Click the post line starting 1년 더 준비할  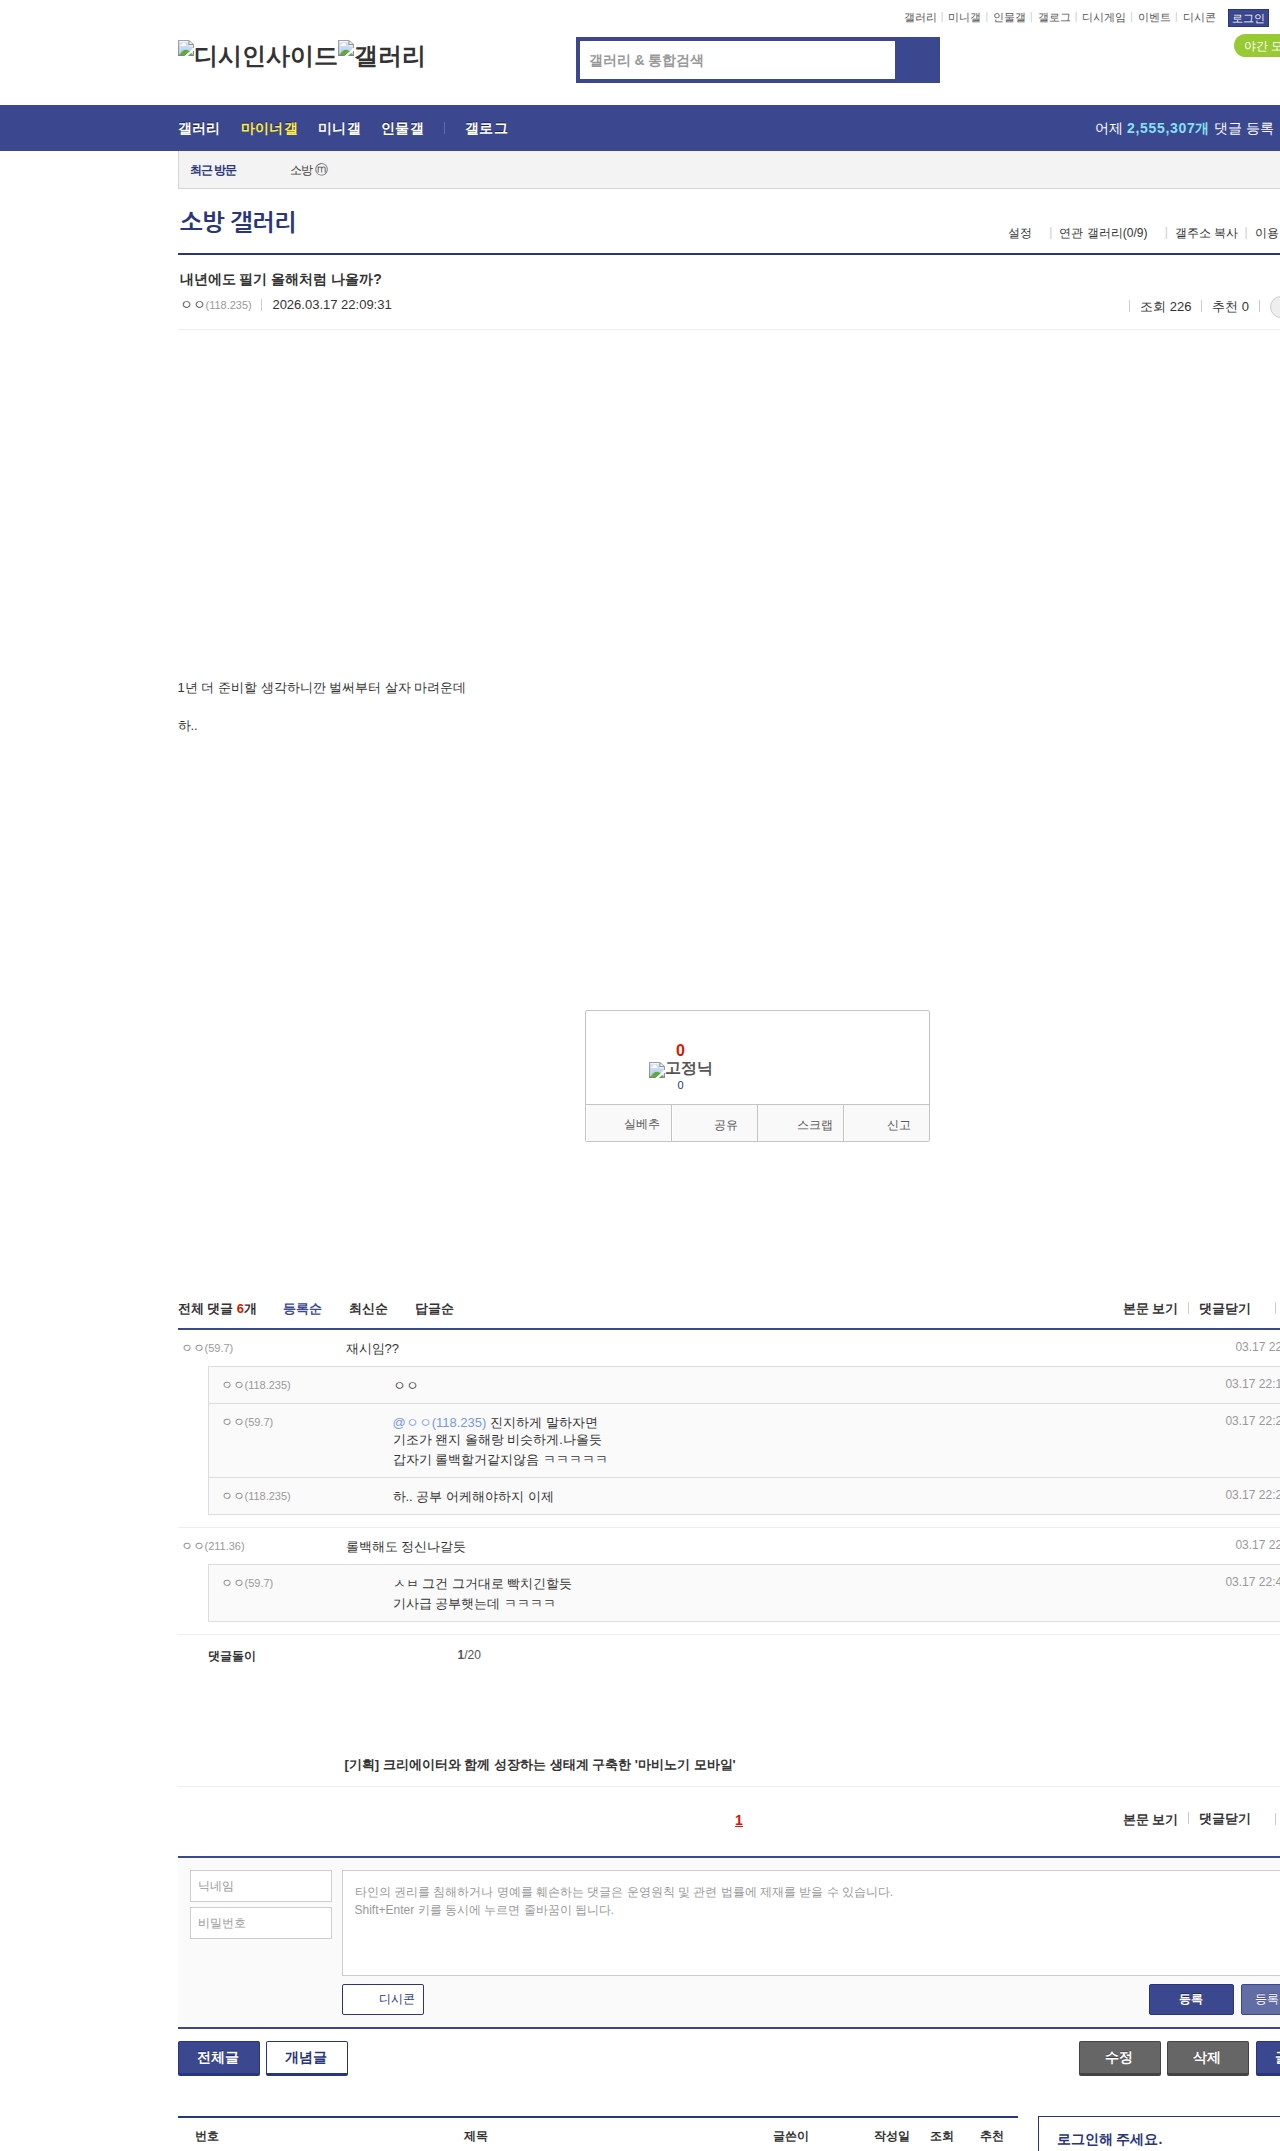(321, 688)
